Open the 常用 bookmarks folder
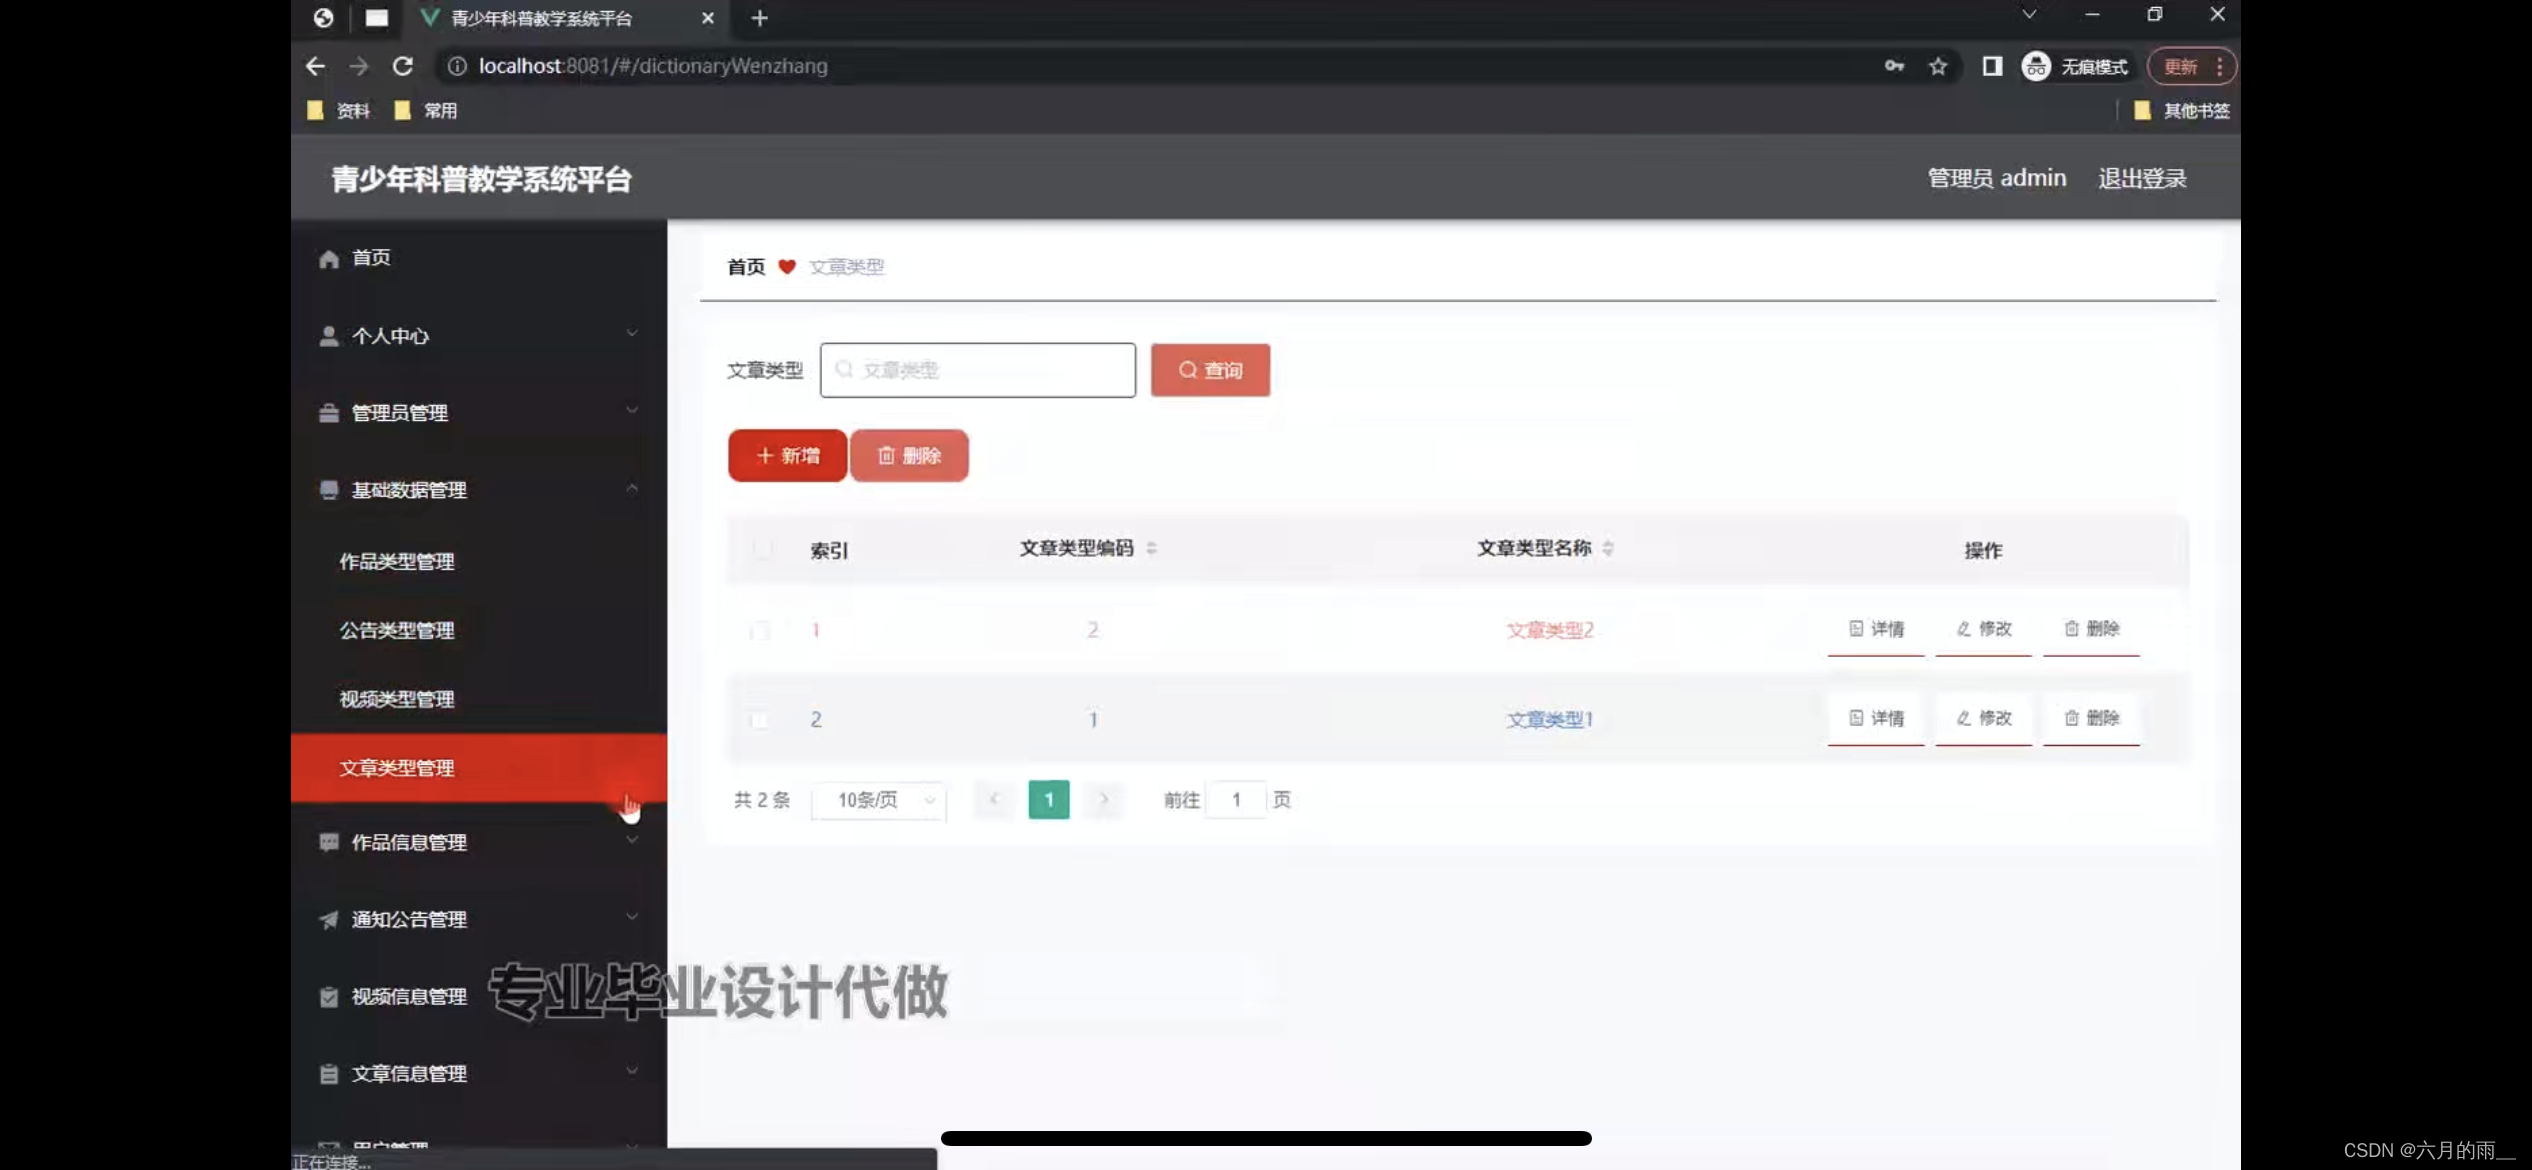This screenshot has width=2532, height=1170. point(426,111)
